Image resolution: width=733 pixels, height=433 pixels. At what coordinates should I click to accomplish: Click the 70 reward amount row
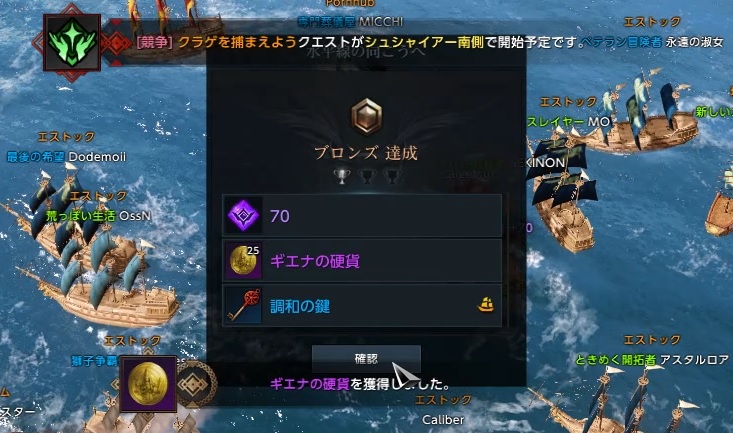[x=362, y=216]
